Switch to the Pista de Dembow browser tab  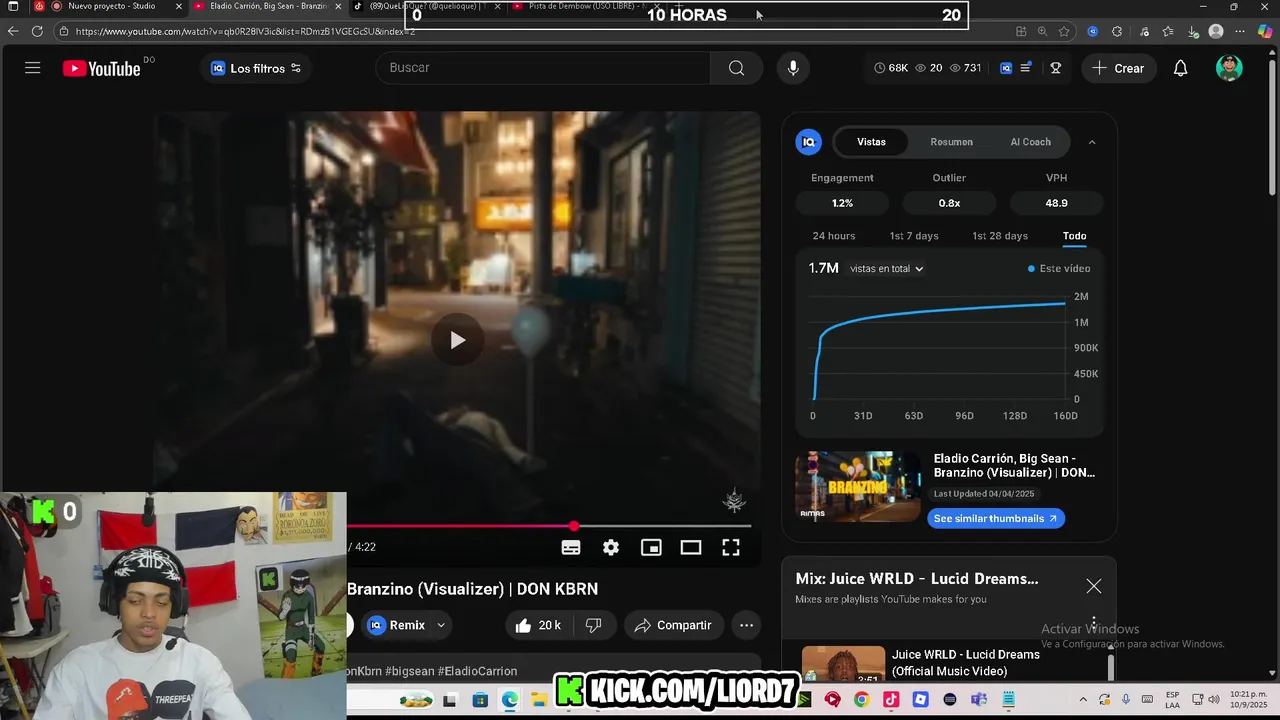pos(589,6)
